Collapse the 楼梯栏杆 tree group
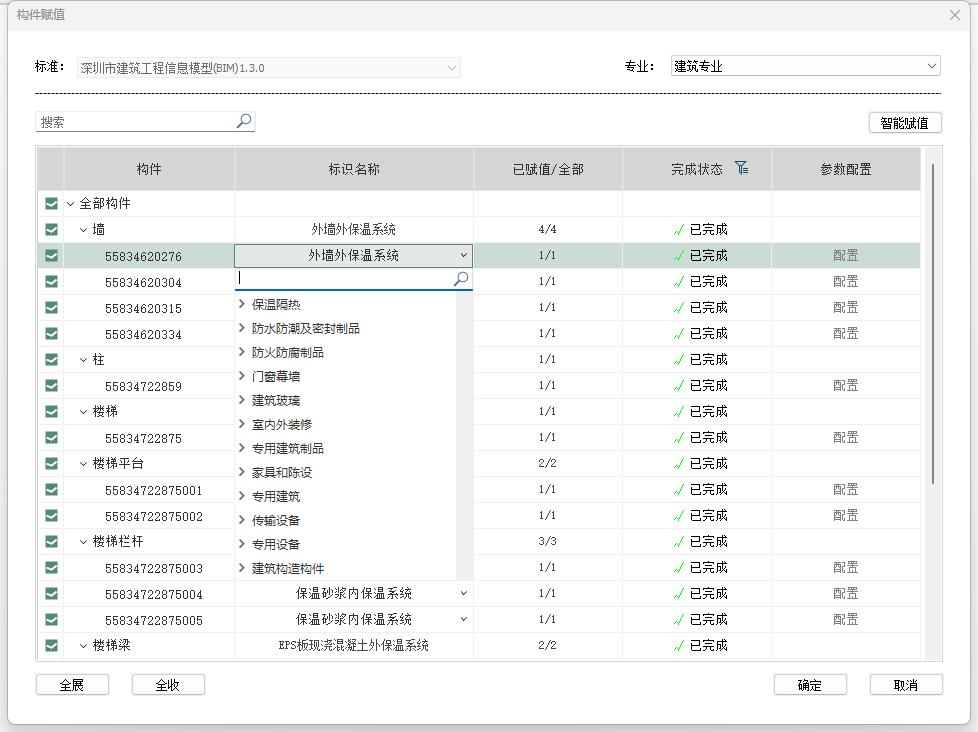978x732 pixels. (x=84, y=542)
